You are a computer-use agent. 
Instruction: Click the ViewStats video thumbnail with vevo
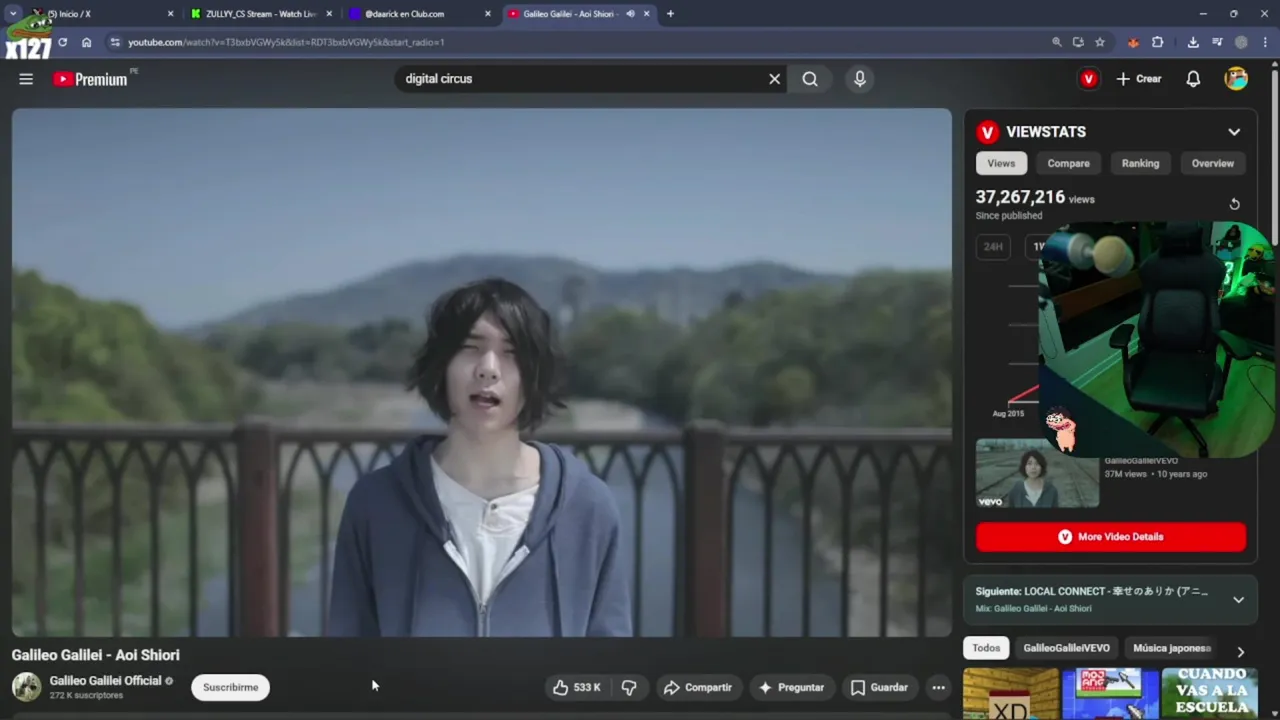(1037, 473)
